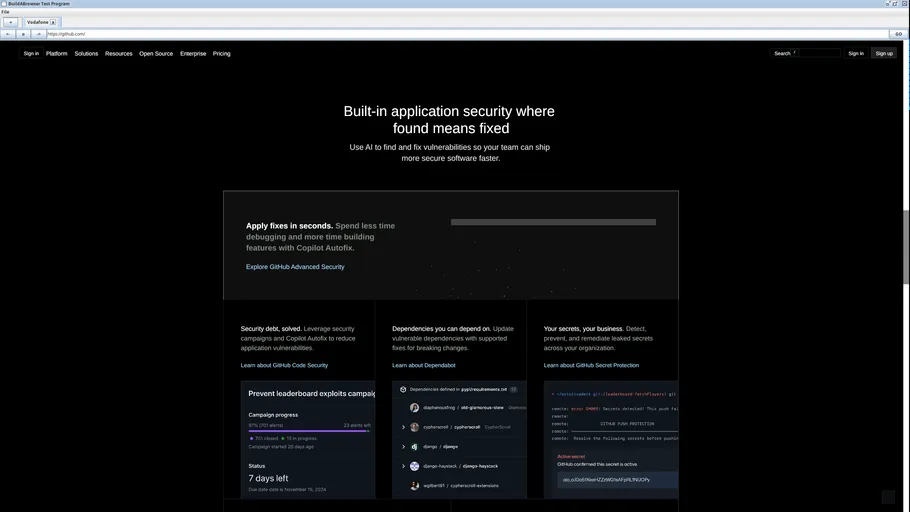Click the 'Campaign progress' label

273,415
